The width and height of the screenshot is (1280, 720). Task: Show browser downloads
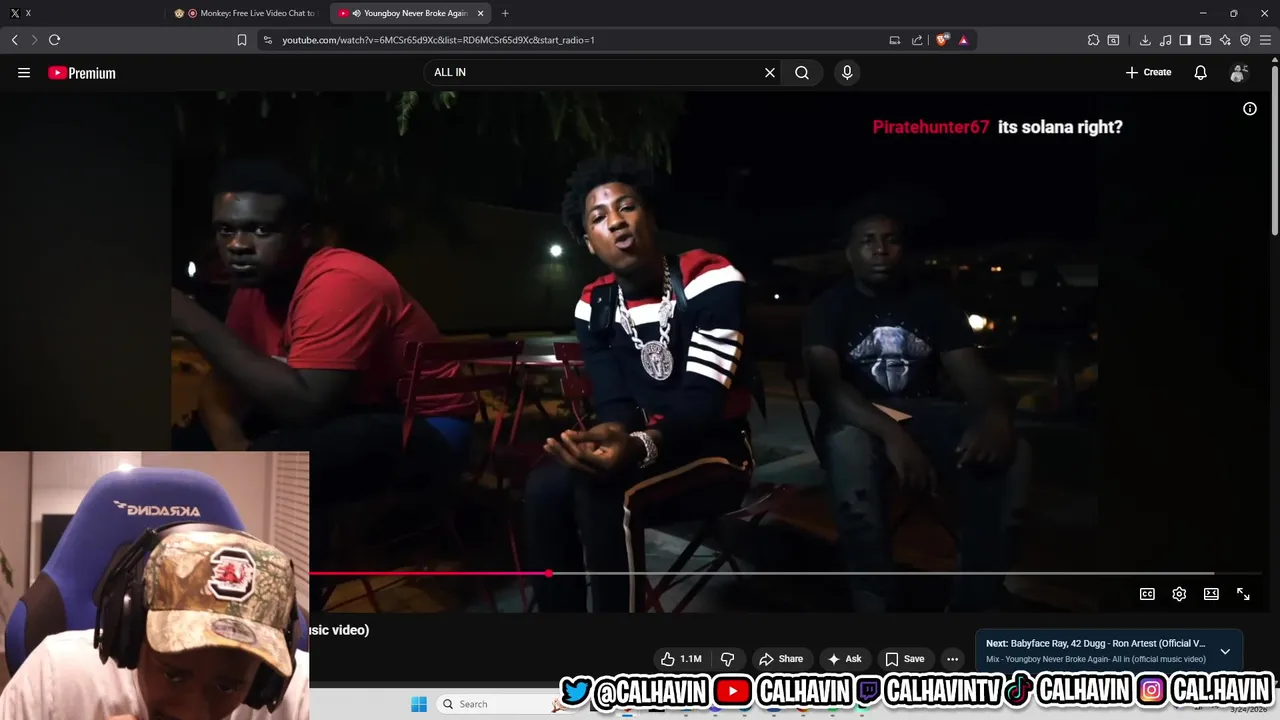click(x=1145, y=40)
